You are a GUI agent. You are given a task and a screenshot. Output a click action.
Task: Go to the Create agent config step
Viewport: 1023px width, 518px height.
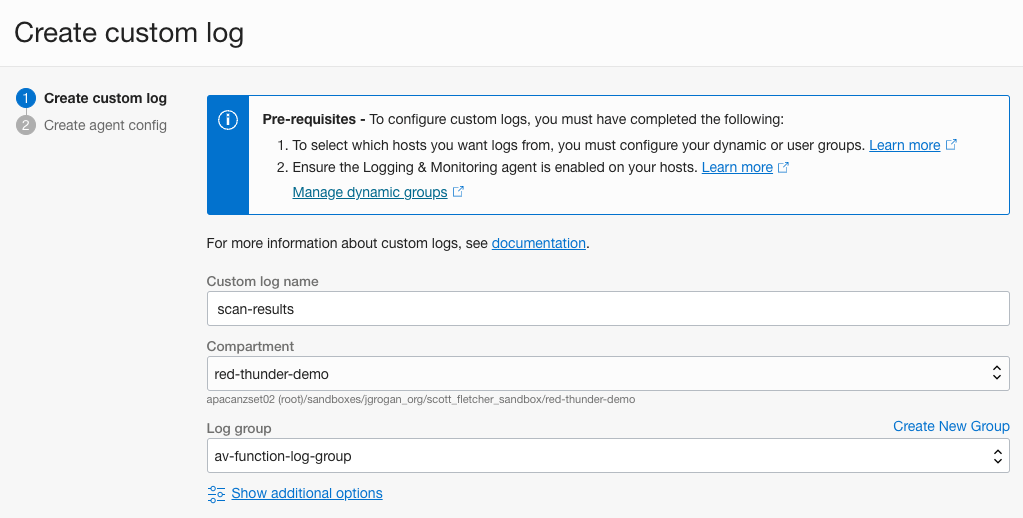pos(105,125)
